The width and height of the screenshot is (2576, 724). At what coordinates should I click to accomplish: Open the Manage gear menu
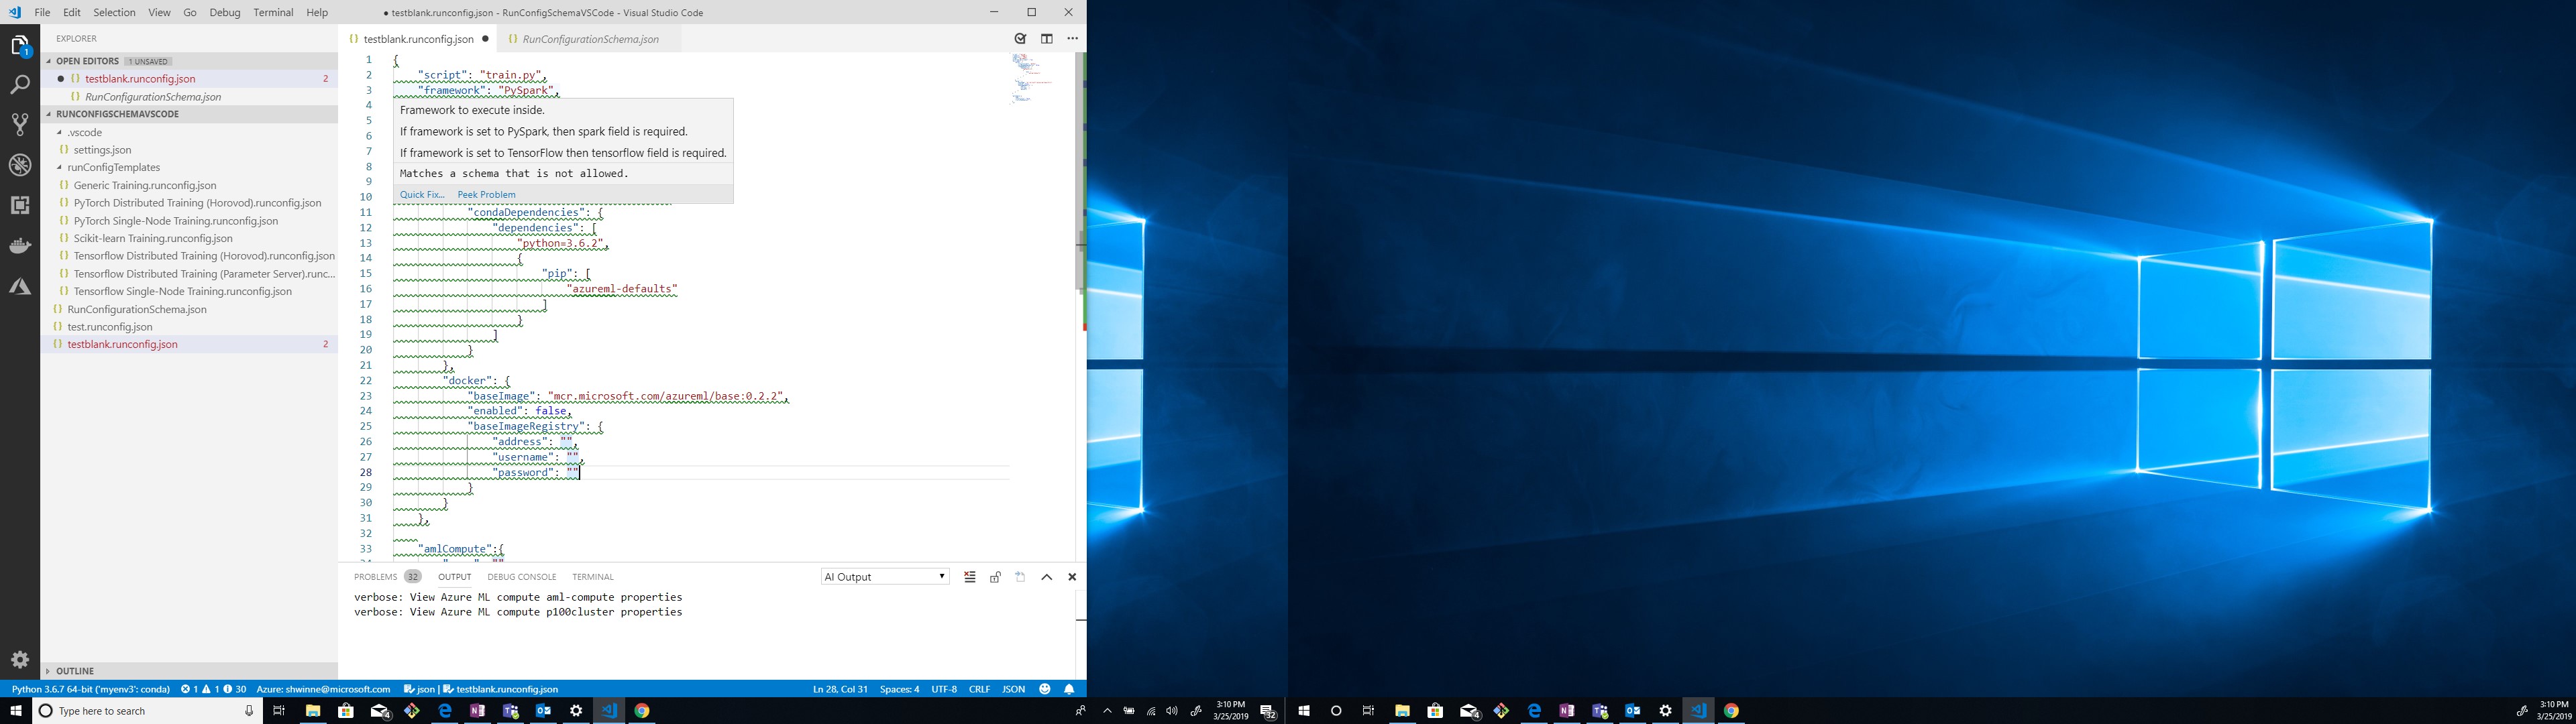(20, 659)
